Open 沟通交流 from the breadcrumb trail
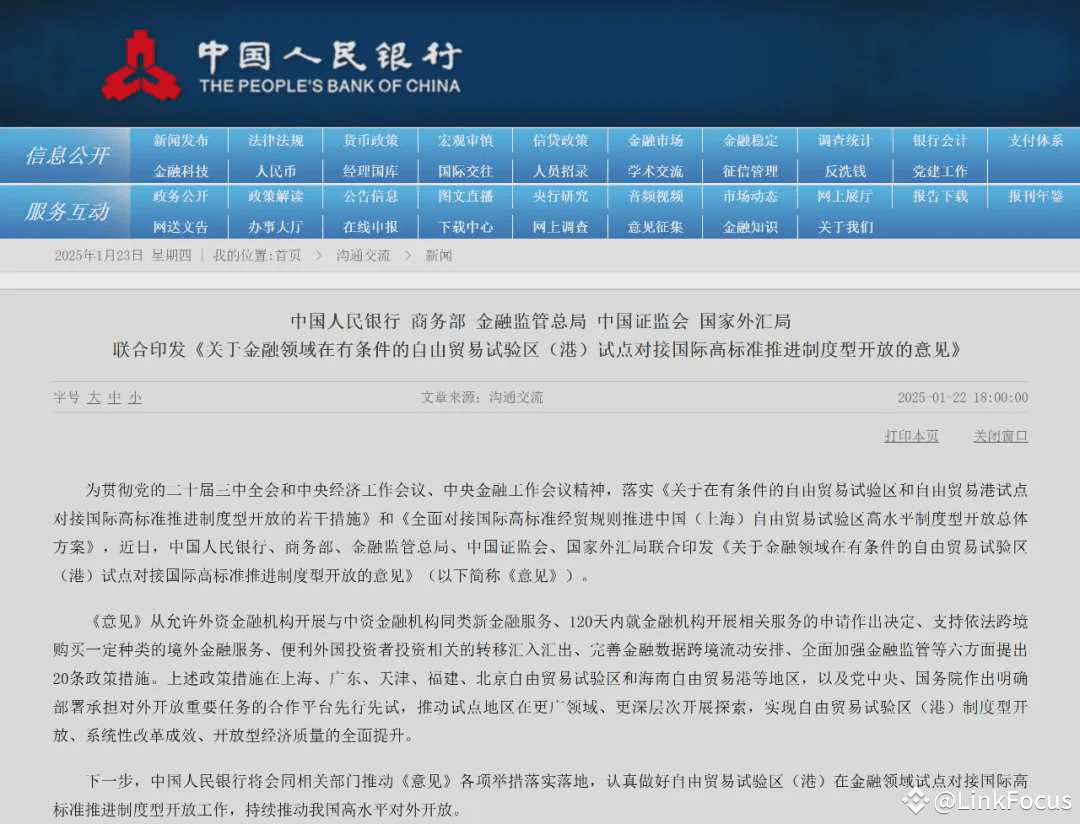 tap(362, 255)
